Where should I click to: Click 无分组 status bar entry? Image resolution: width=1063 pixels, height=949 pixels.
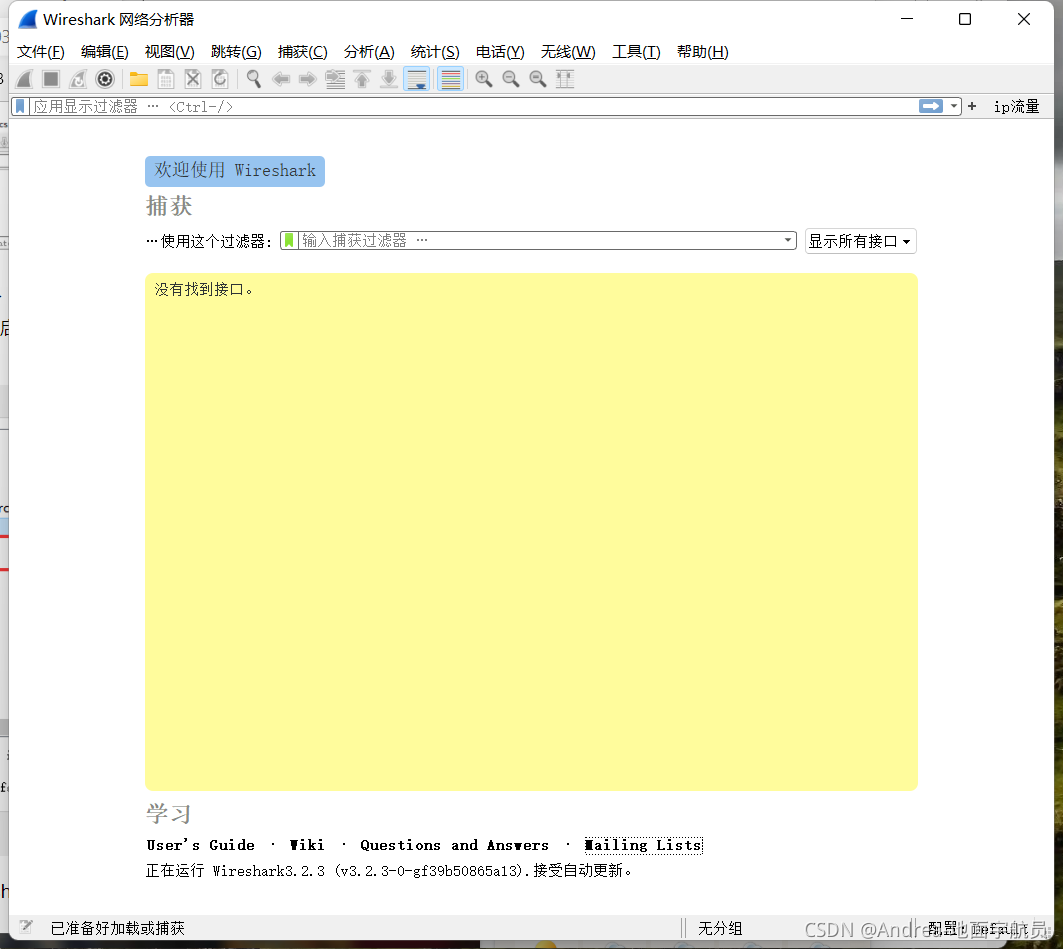coord(720,928)
